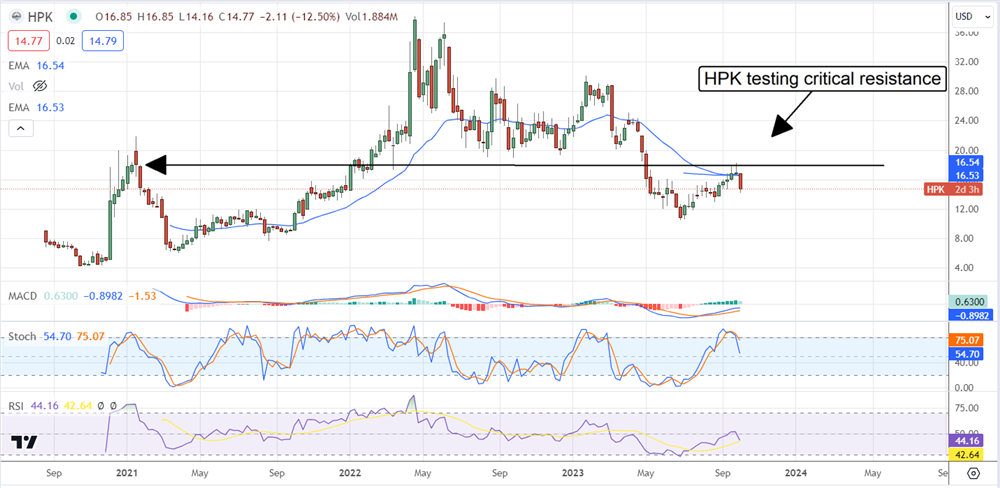1000x488 pixels.
Task: Click the green 0.6300 MACD axis label
Action: [x=967, y=302]
